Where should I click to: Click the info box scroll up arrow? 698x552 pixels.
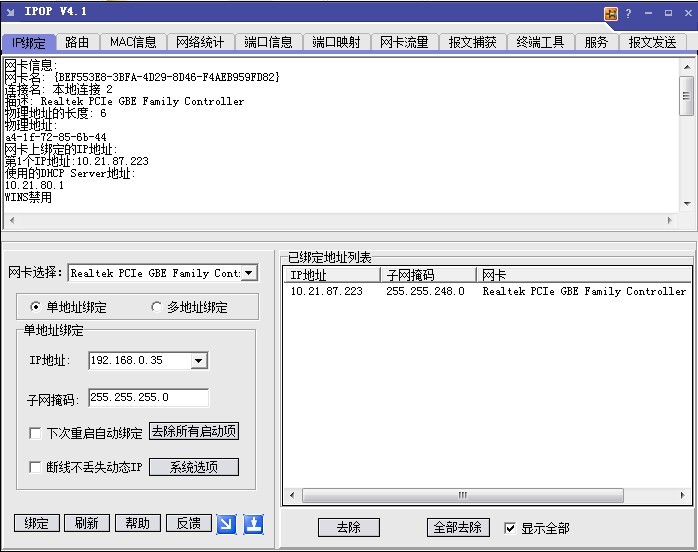click(687, 67)
